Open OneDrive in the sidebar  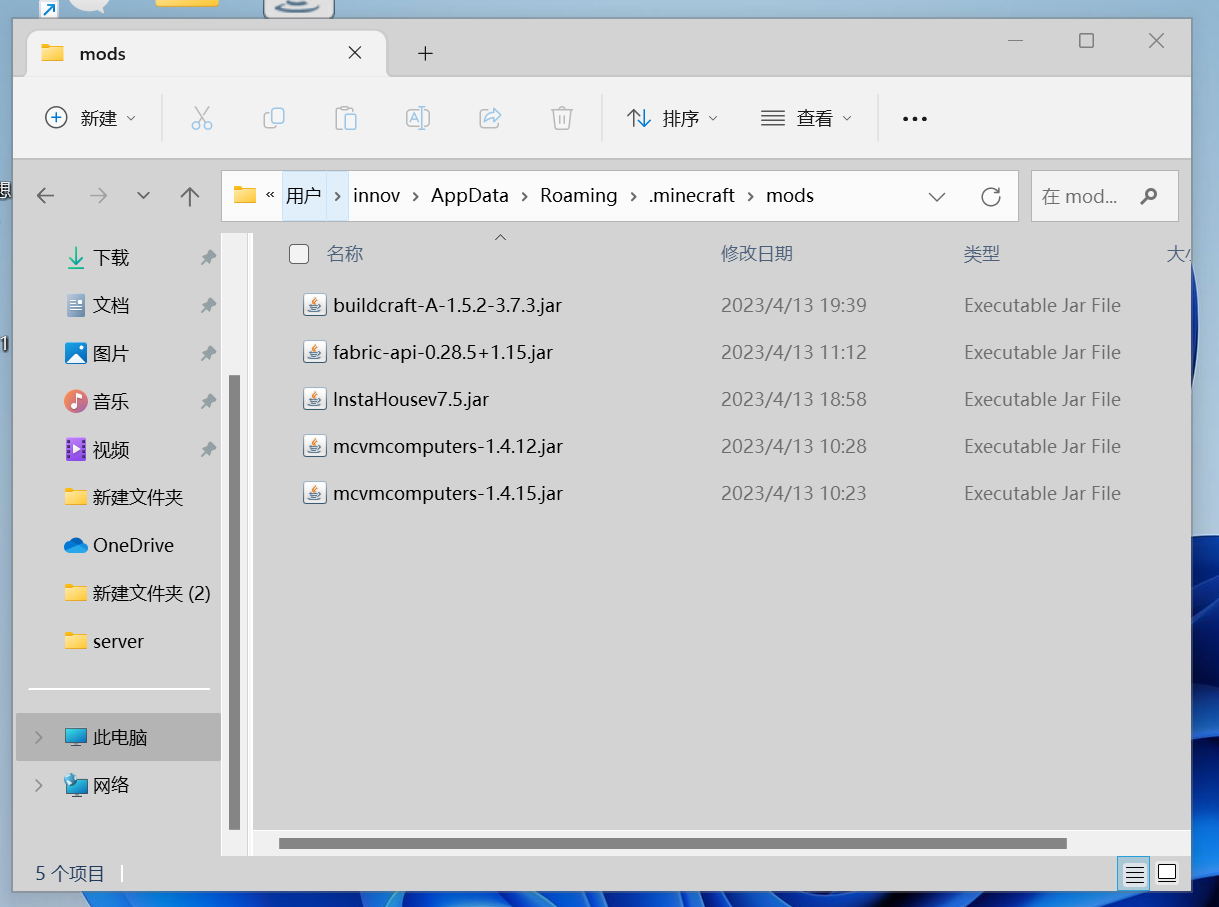point(119,545)
